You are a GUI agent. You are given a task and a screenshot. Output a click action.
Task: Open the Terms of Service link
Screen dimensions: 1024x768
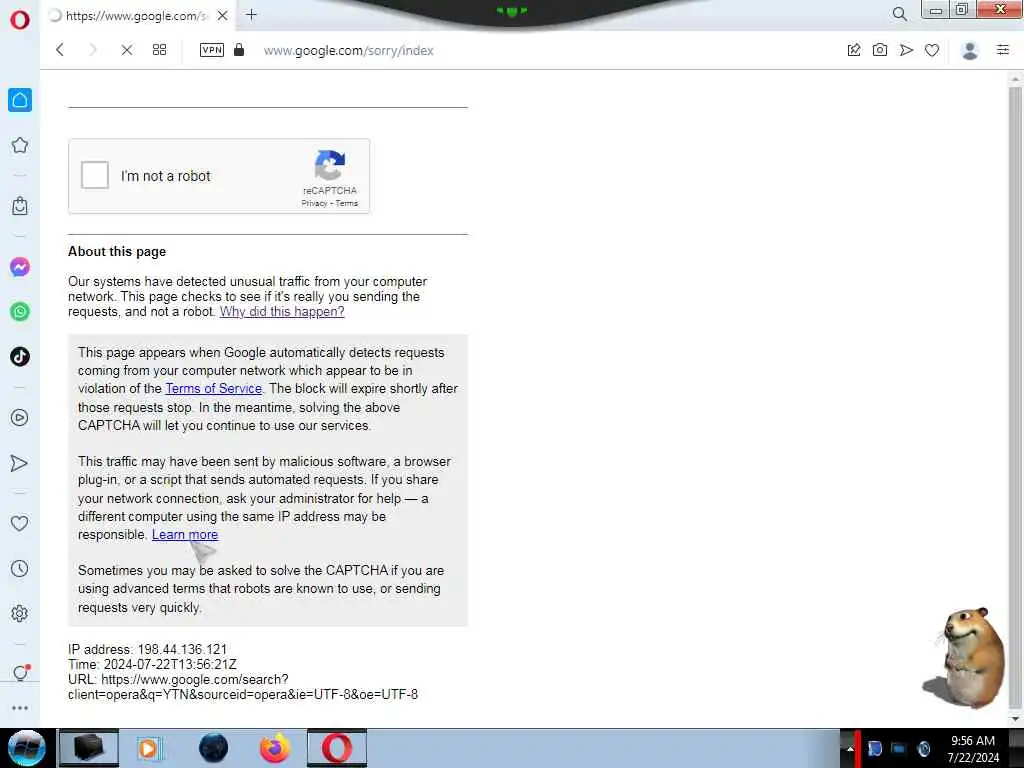[214, 389]
